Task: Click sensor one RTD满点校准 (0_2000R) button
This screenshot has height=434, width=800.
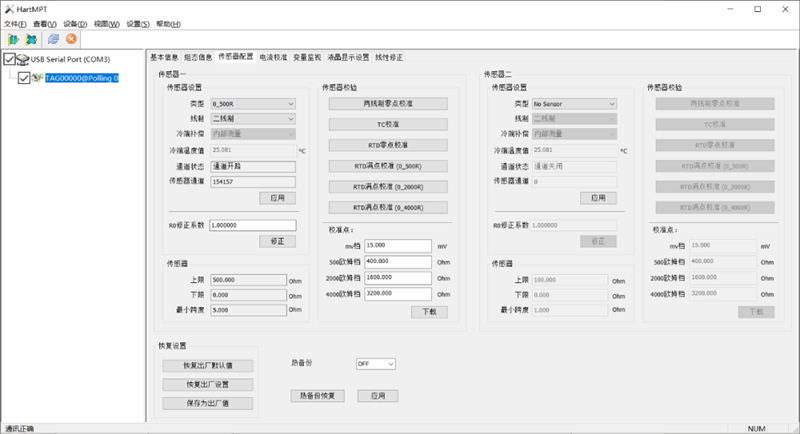Action: pos(388,187)
